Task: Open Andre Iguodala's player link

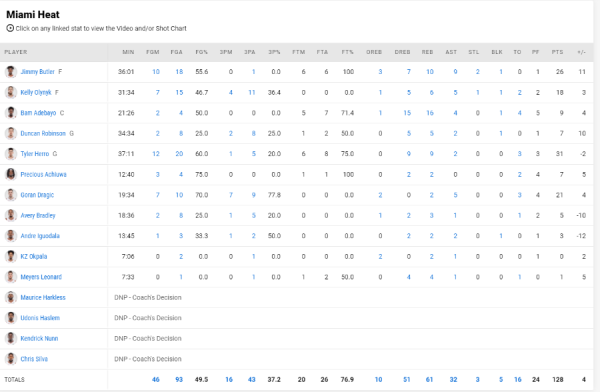Action: 40,236
